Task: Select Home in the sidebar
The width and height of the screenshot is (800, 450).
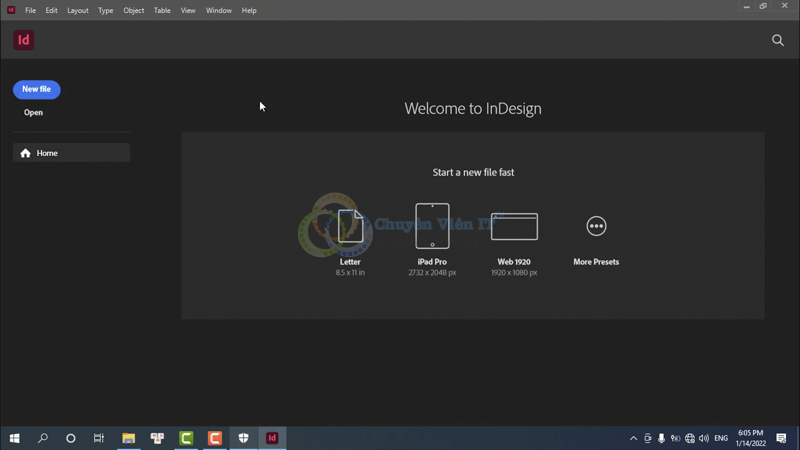Action: (x=71, y=153)
